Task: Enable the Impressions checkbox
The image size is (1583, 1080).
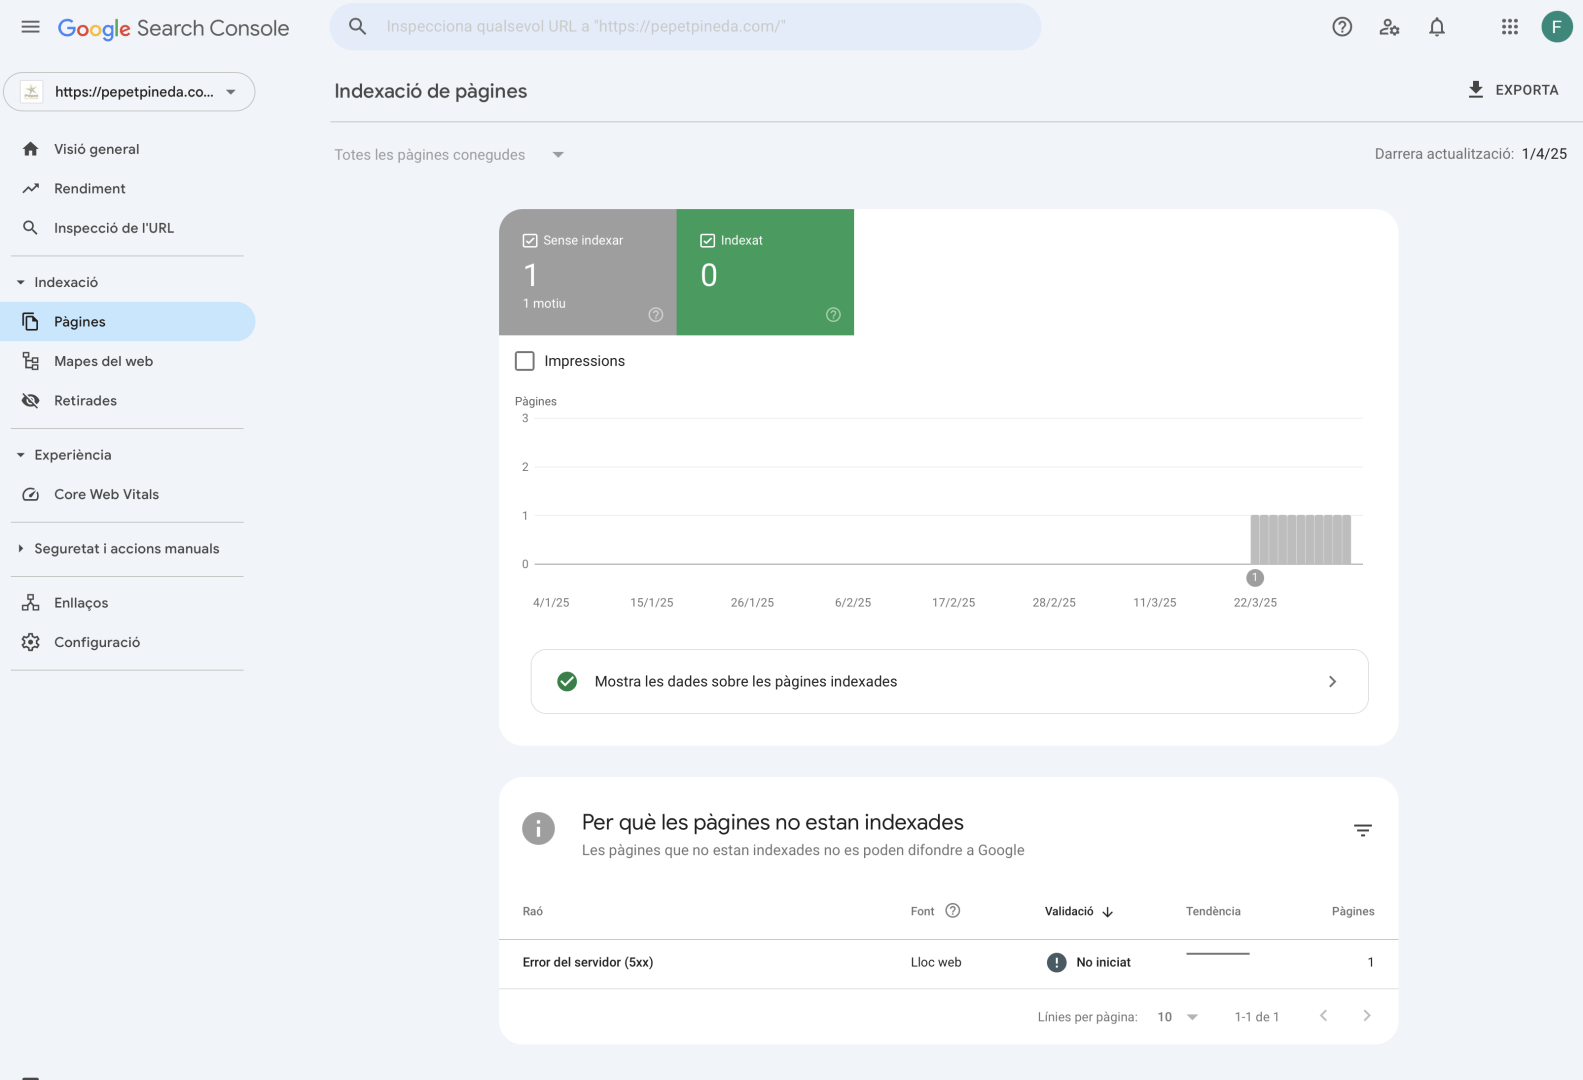Action: (525, 361)
